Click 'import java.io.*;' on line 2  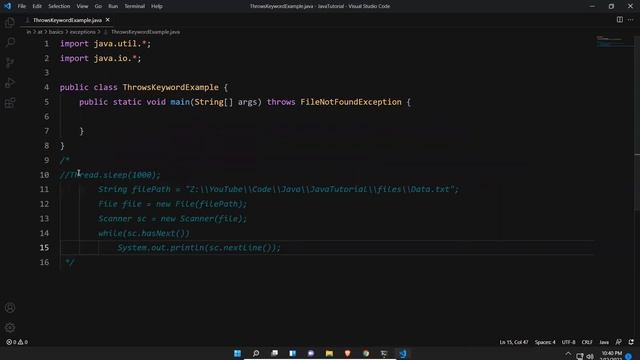click(x=100, y=58)
